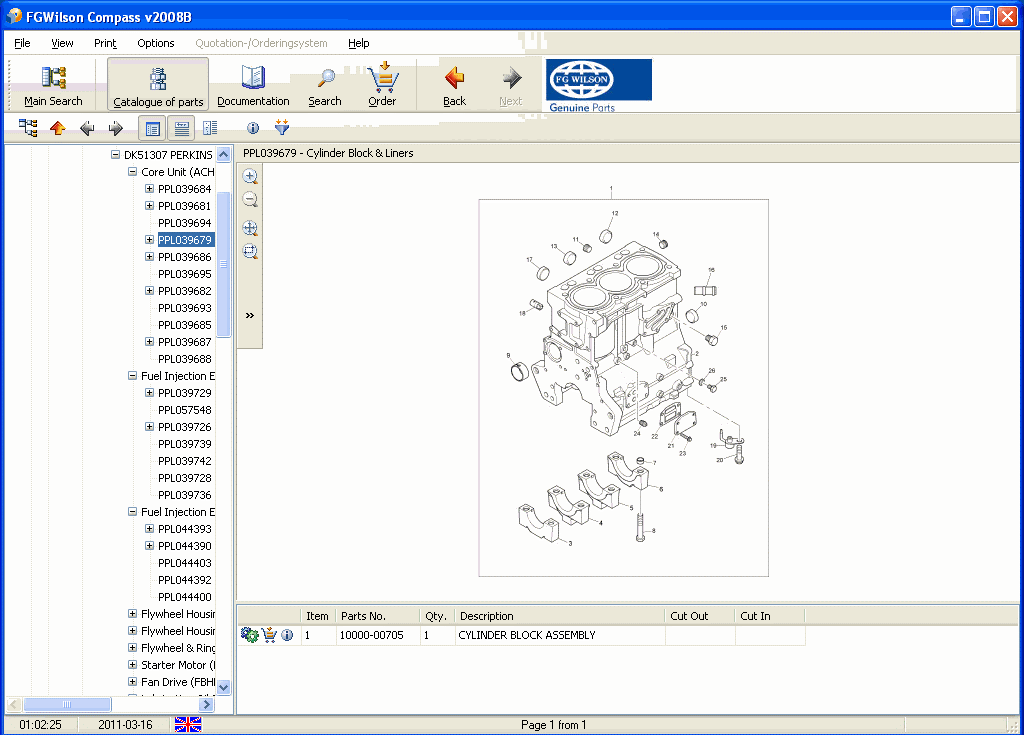
Task: Open the Order shopping cart
Action: coord(382,85)
